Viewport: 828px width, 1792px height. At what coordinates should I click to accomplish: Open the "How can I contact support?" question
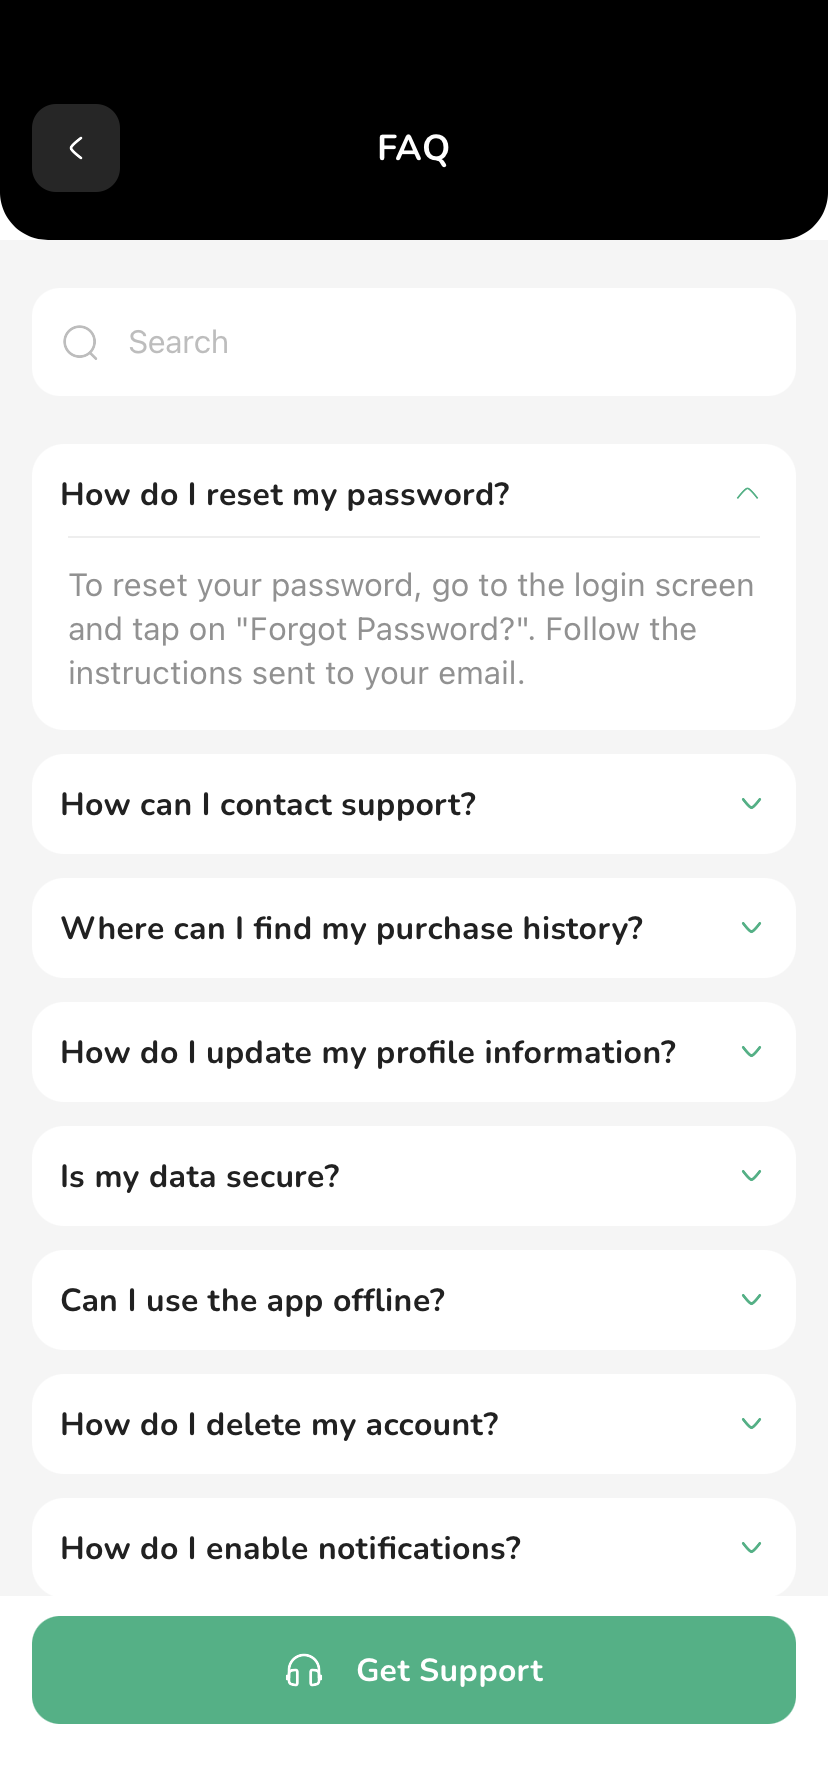tap(414, 804)
